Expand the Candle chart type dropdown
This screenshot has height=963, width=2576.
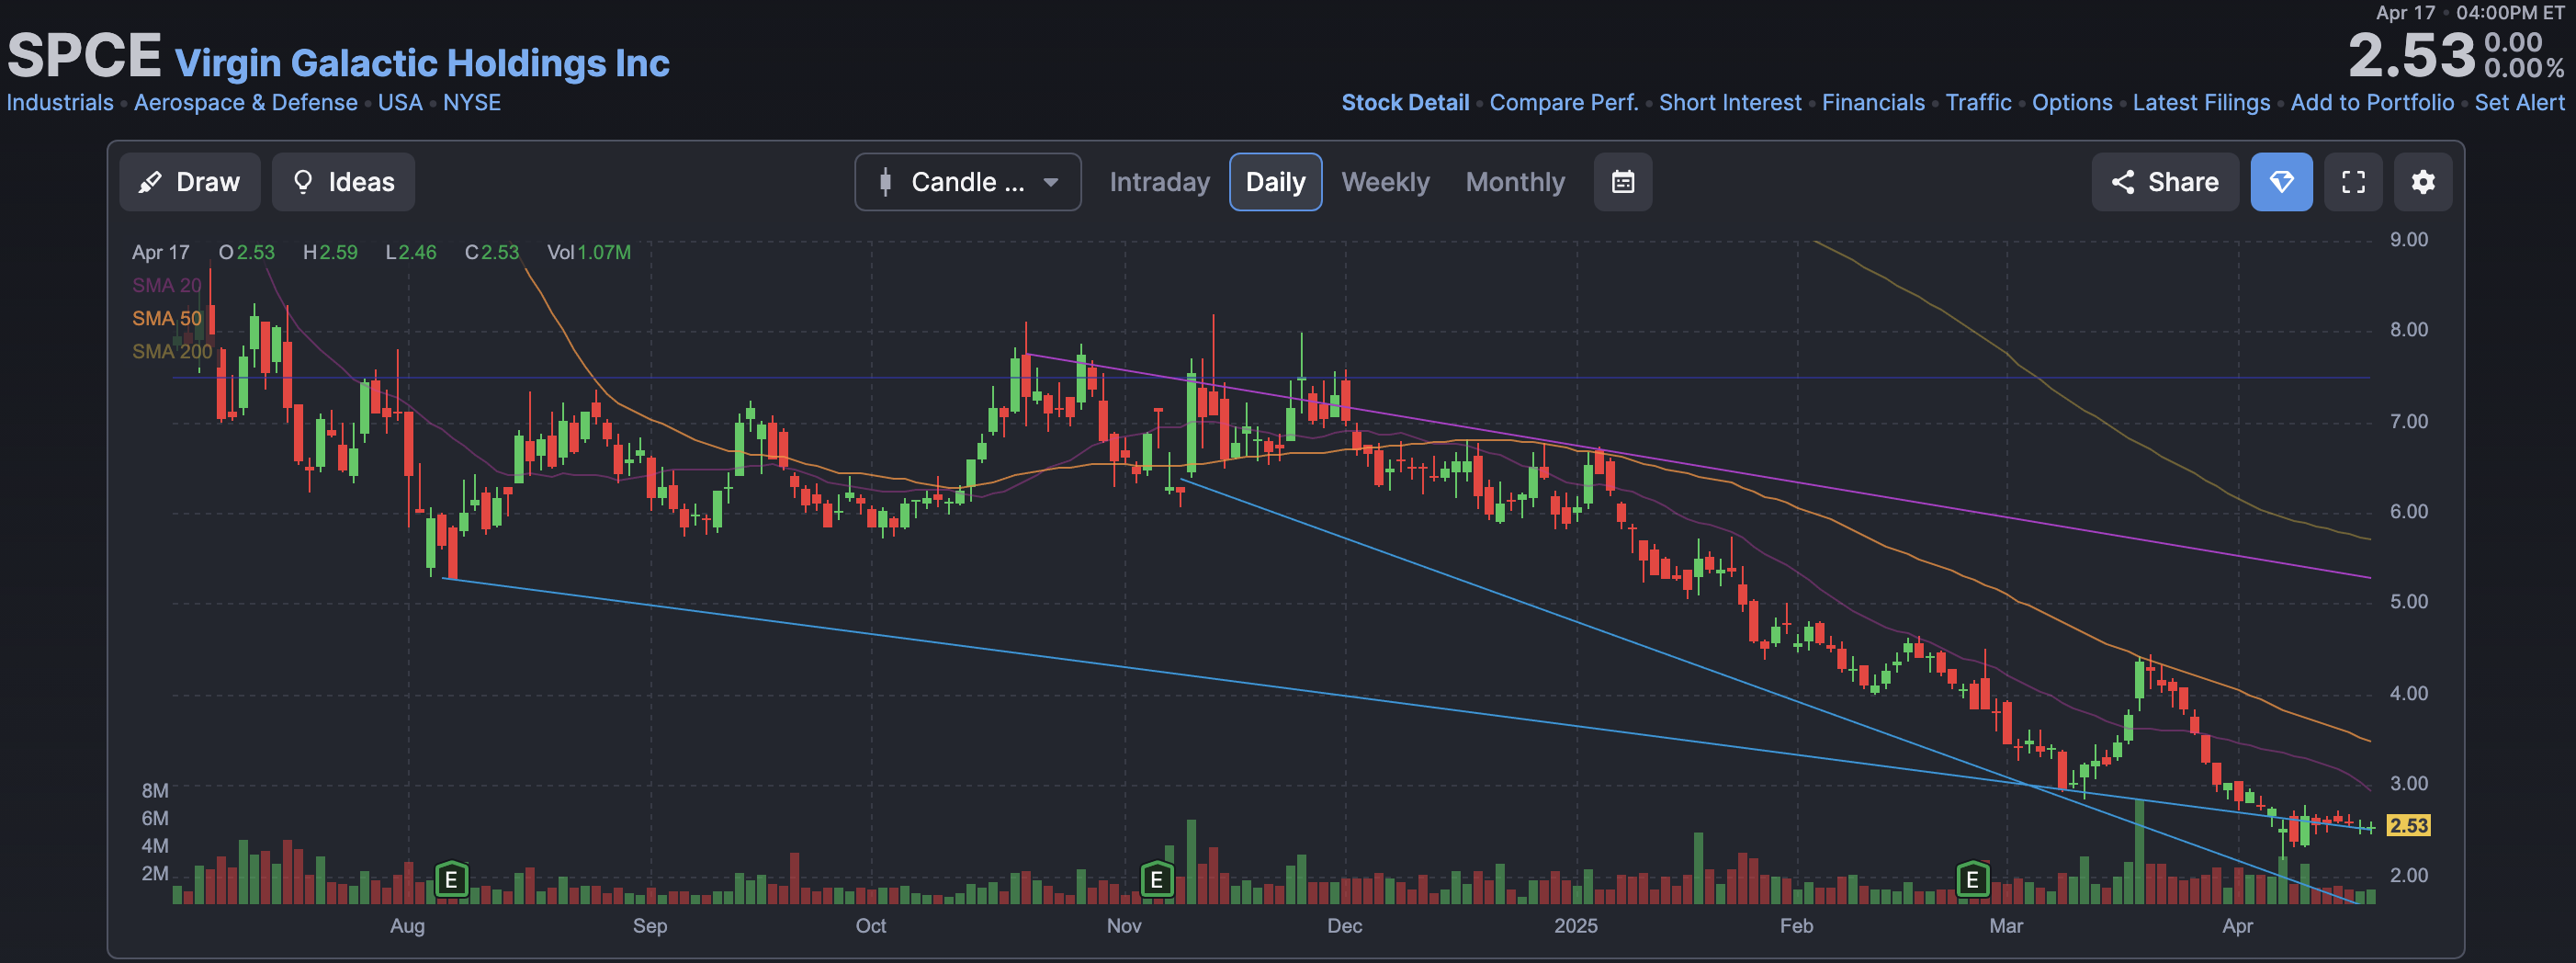[967, 182]
